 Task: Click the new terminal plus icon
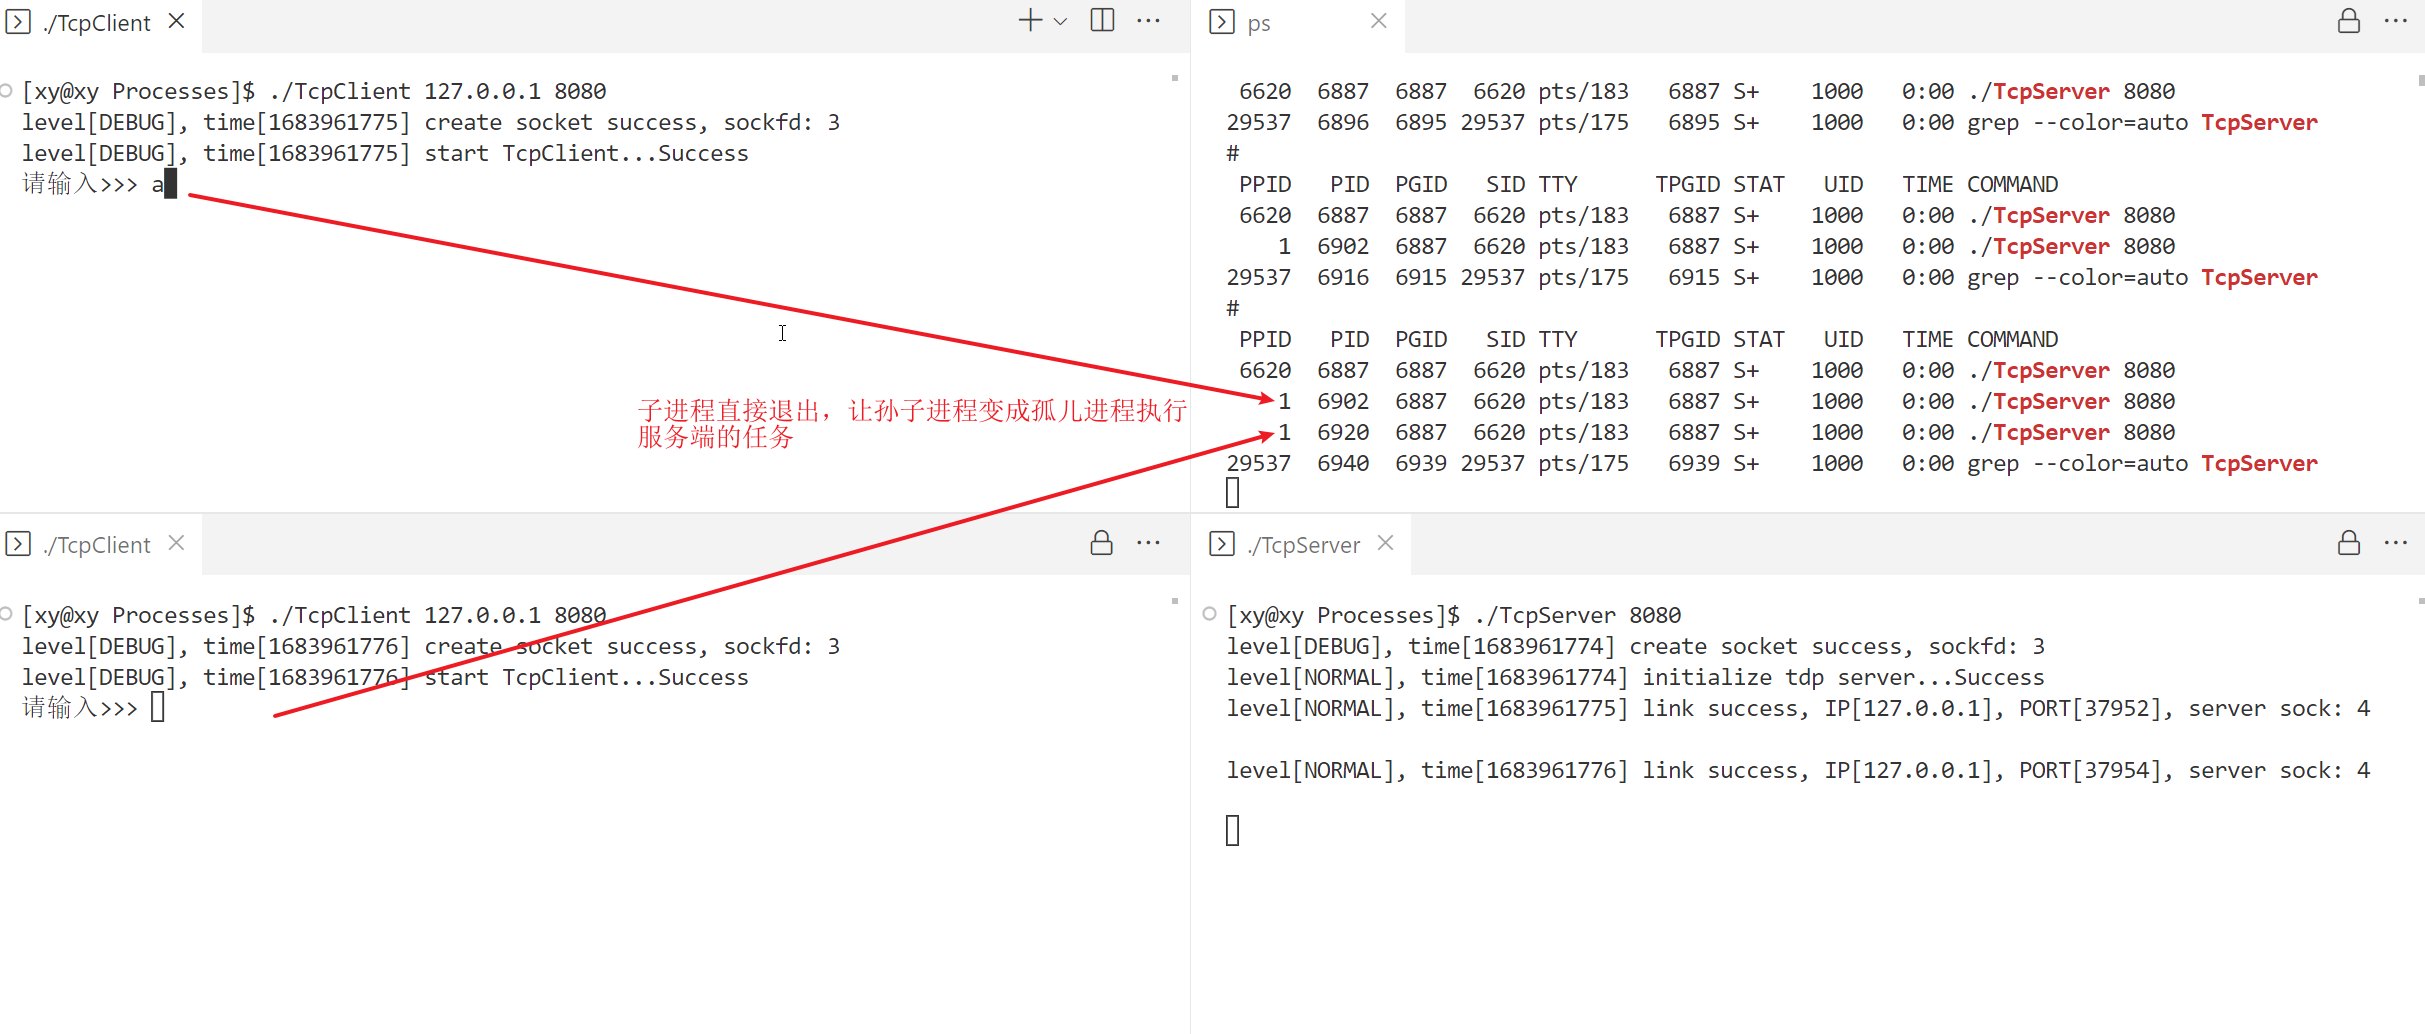click(1029, 21)
